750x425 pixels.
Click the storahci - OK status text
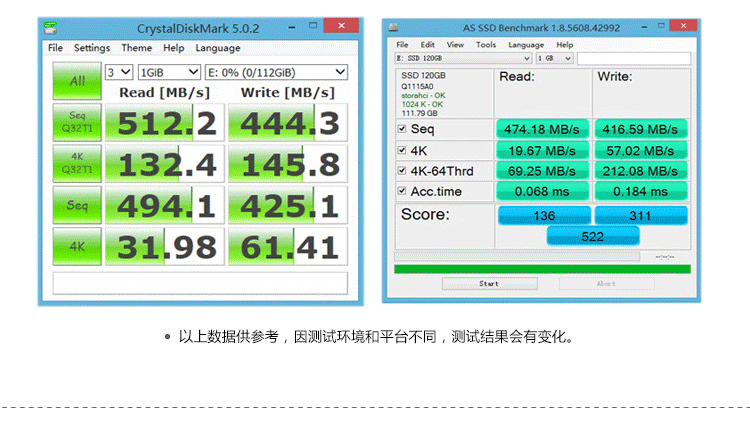[x=423, y=96]
